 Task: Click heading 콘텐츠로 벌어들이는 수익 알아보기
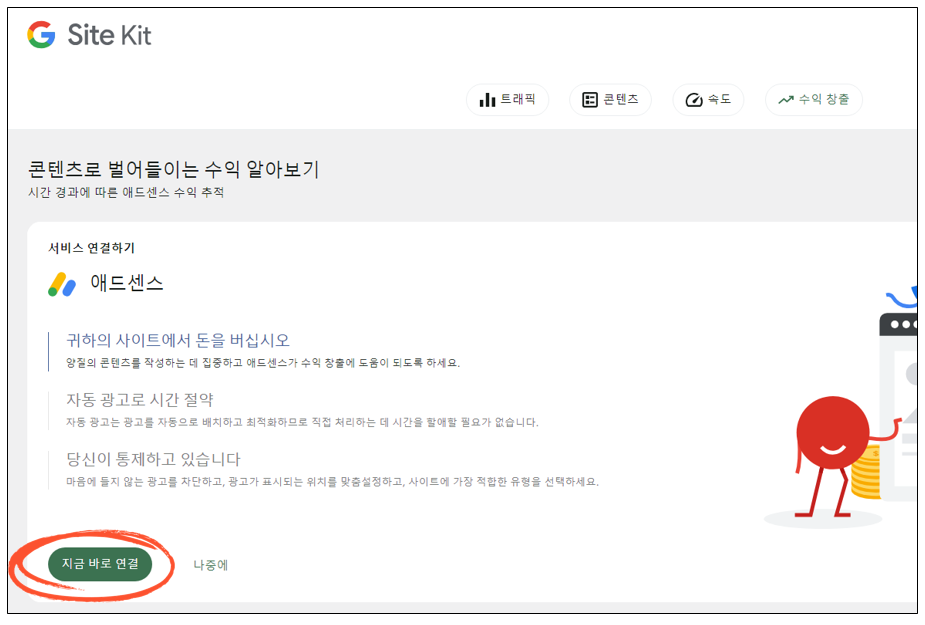coord(174,169)
